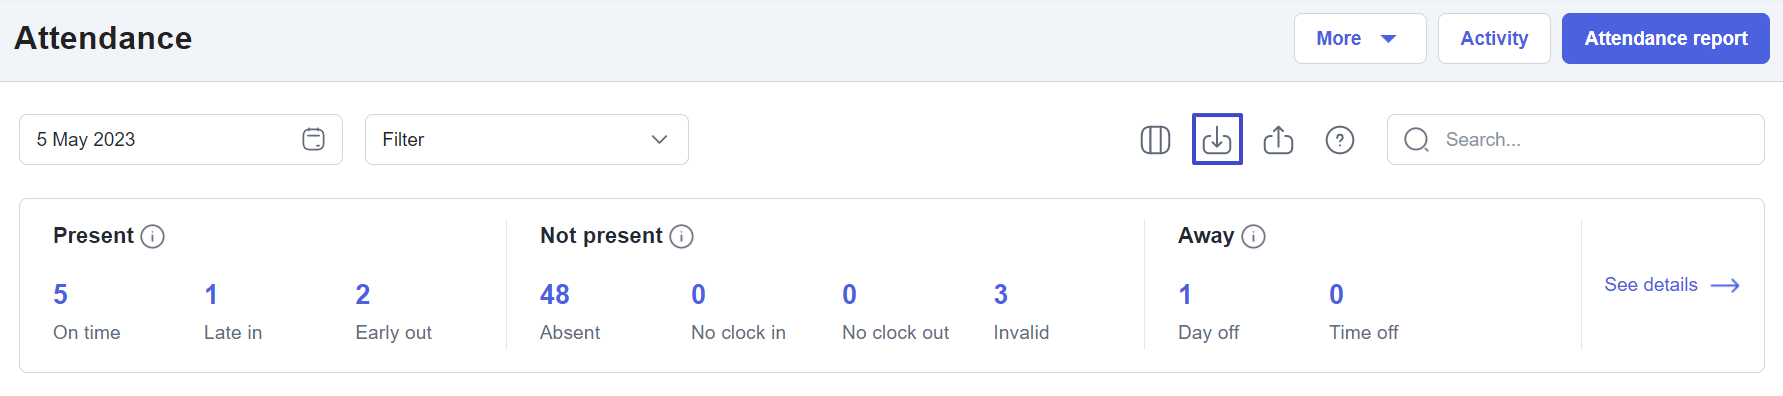This screenshot has height=396, width=1783.
Task: Click the Attendance report button
Action: coord(1666,38)
